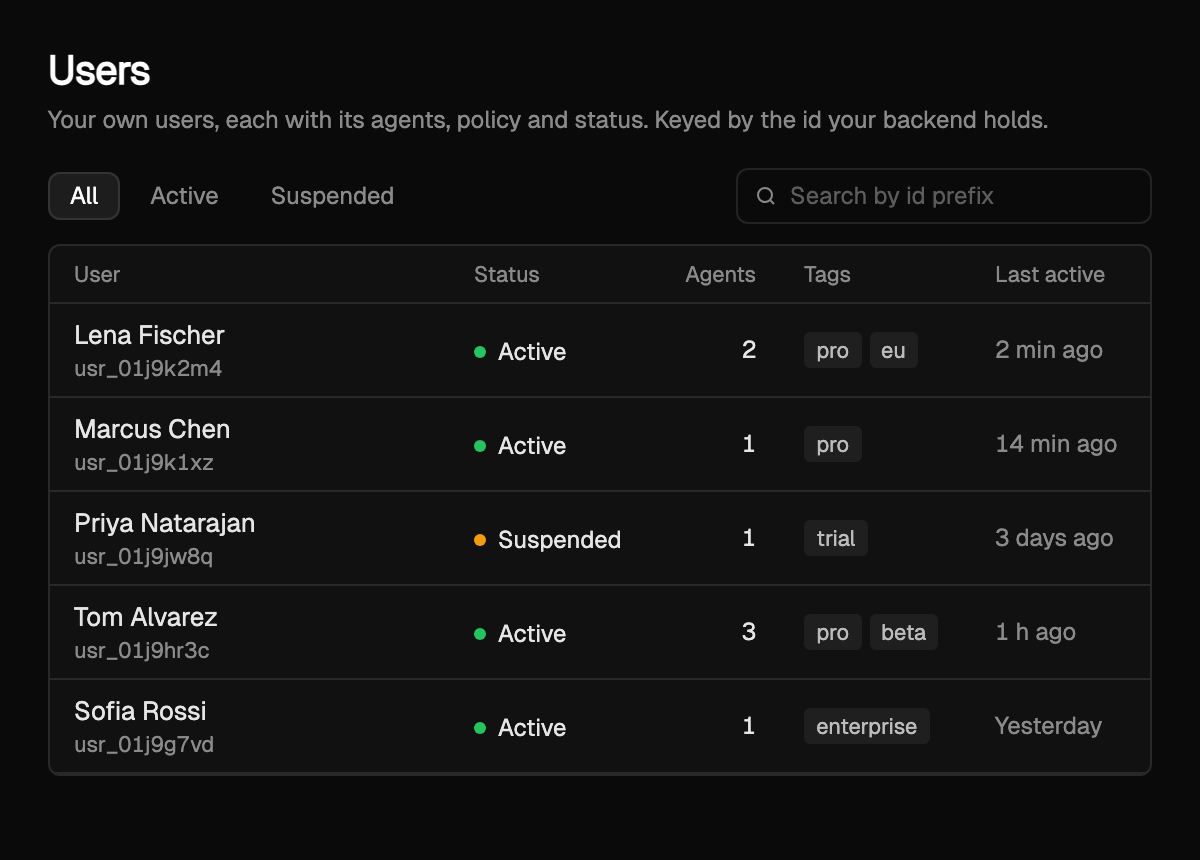The image size is (1200, 860).
Task: Open Priya Natarajan's user row
Action: [x=600, y=538]
